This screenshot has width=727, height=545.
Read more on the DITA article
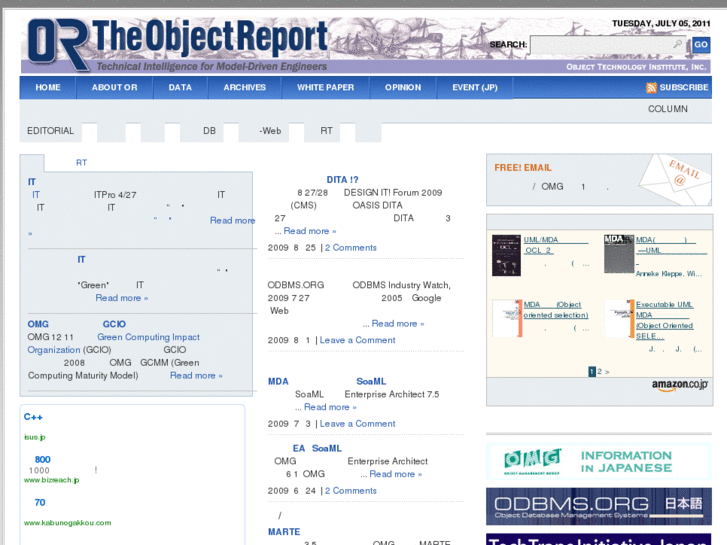pyautogui.click(x=310, y=231)
